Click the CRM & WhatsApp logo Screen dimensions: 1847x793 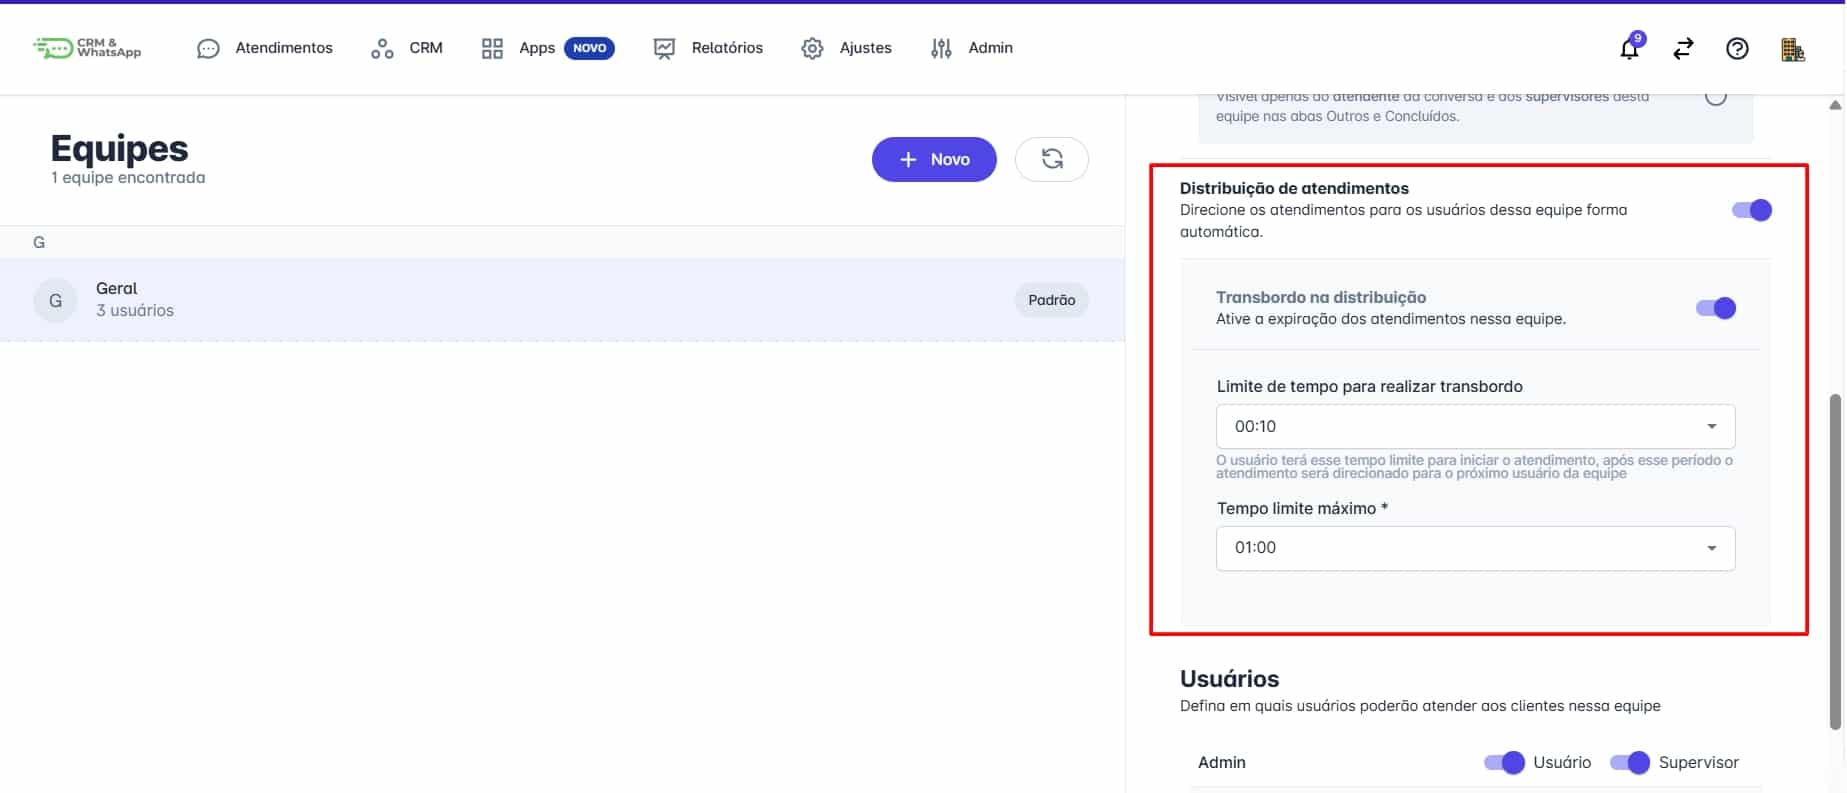[x=87, y=47]
